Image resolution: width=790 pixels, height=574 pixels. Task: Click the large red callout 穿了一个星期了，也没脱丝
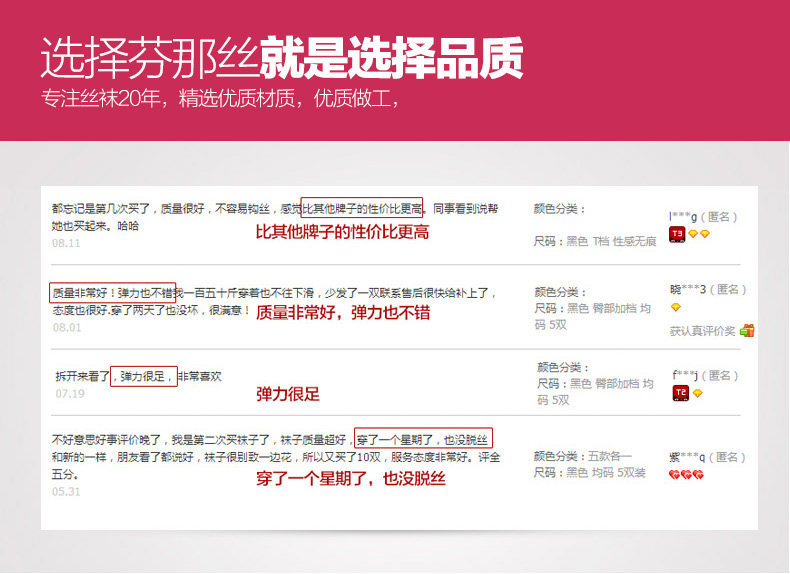point(351,478)
